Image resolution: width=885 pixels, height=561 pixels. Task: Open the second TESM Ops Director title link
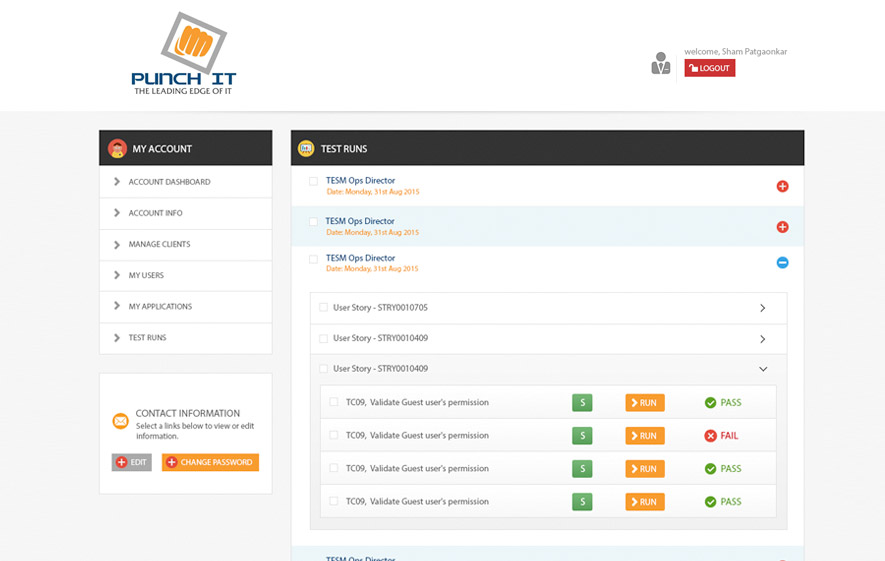coord(360,221)
